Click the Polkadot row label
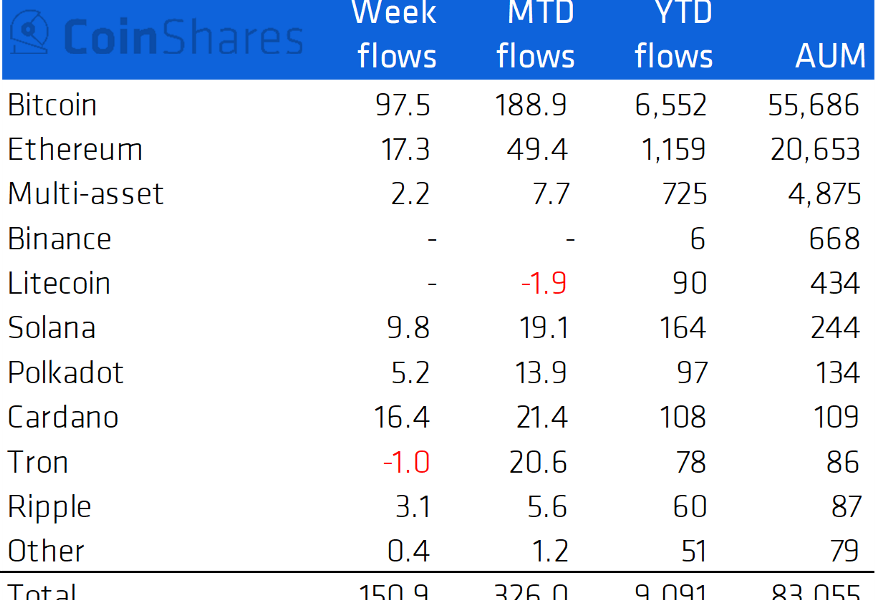The image size is (875, 600). tap(65, 372)
